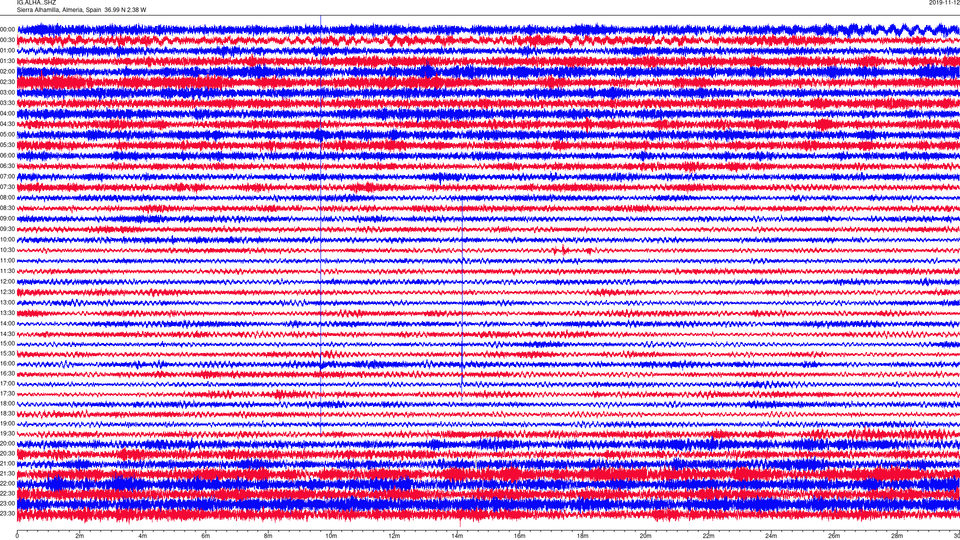960x540 pixels.
Task: Click the 07:00 row label
Action: click(8, 176)
